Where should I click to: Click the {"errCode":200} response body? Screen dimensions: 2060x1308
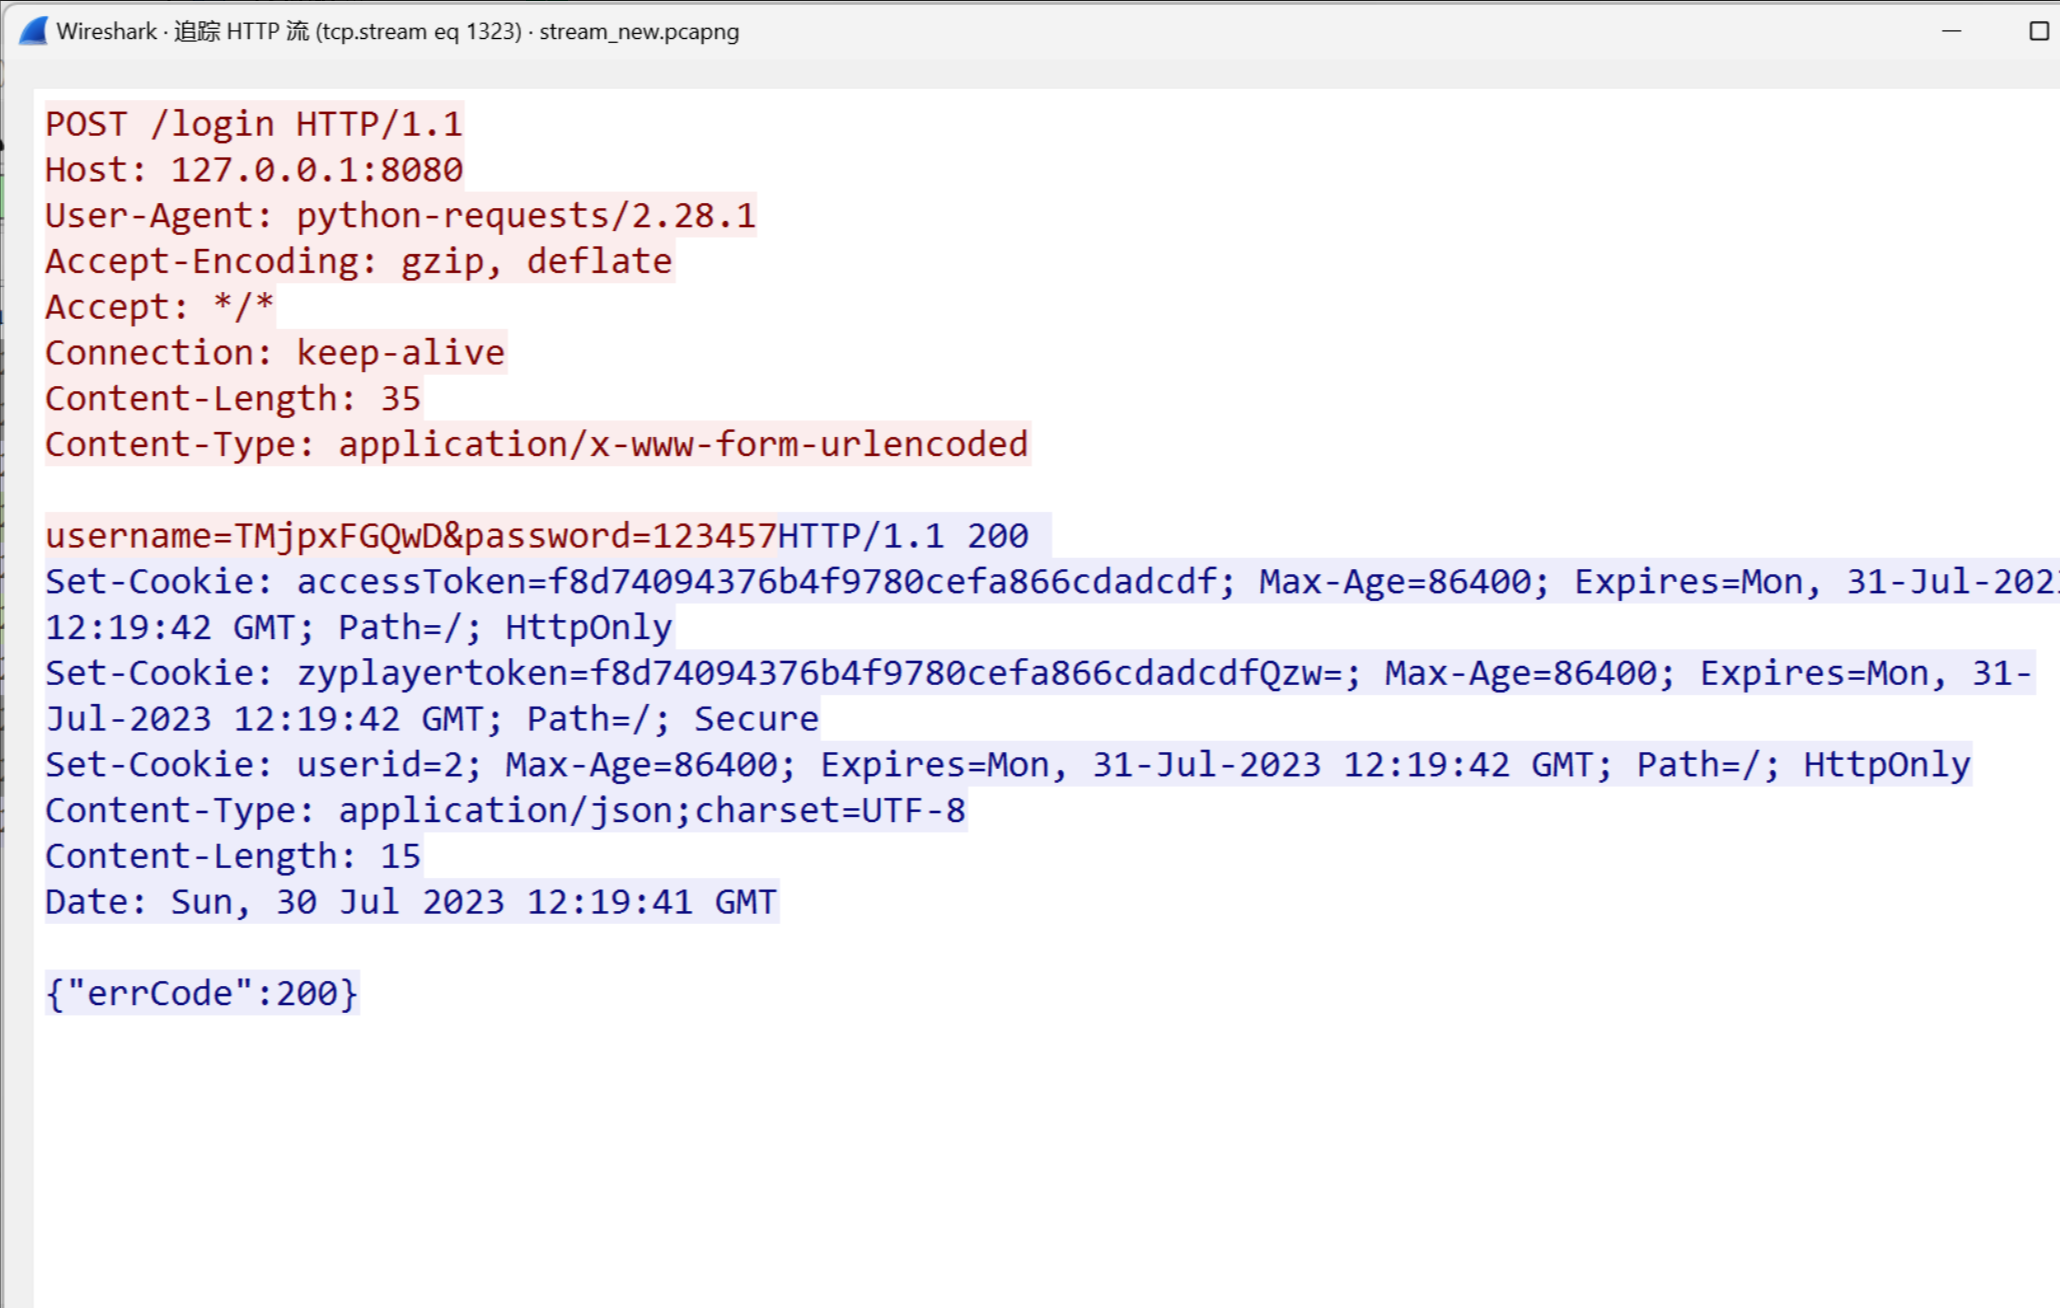point(201,994)
